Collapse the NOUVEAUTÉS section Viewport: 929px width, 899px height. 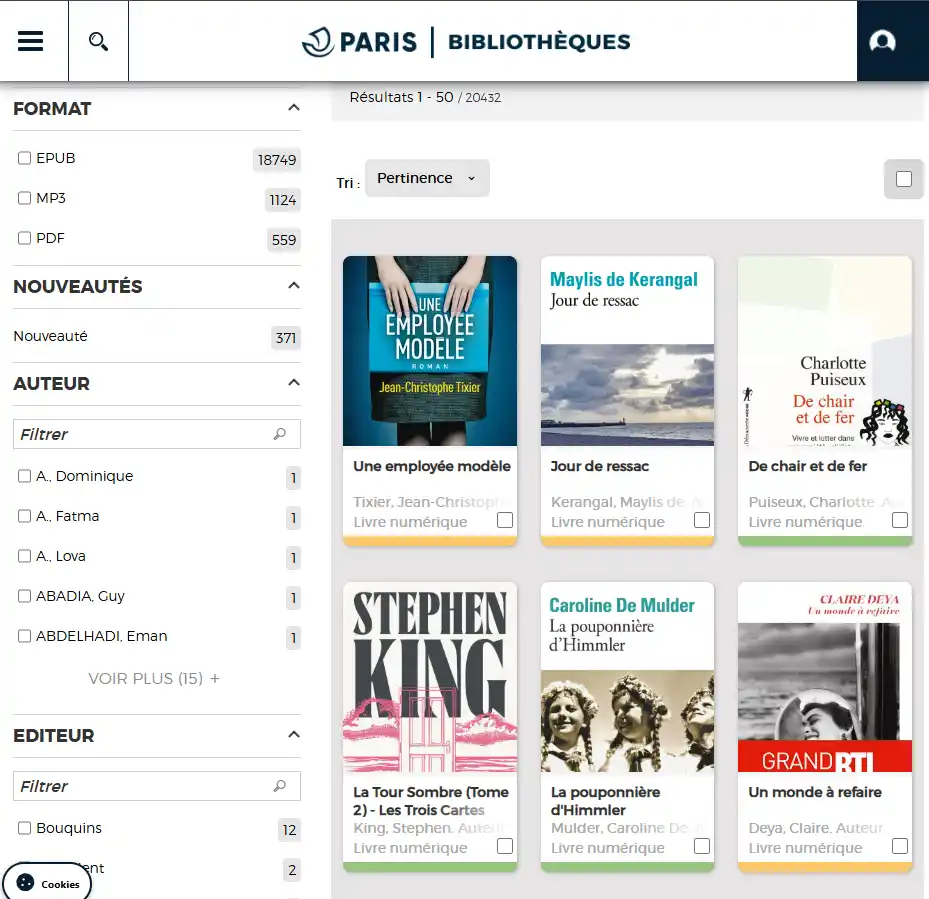point(293,286)
